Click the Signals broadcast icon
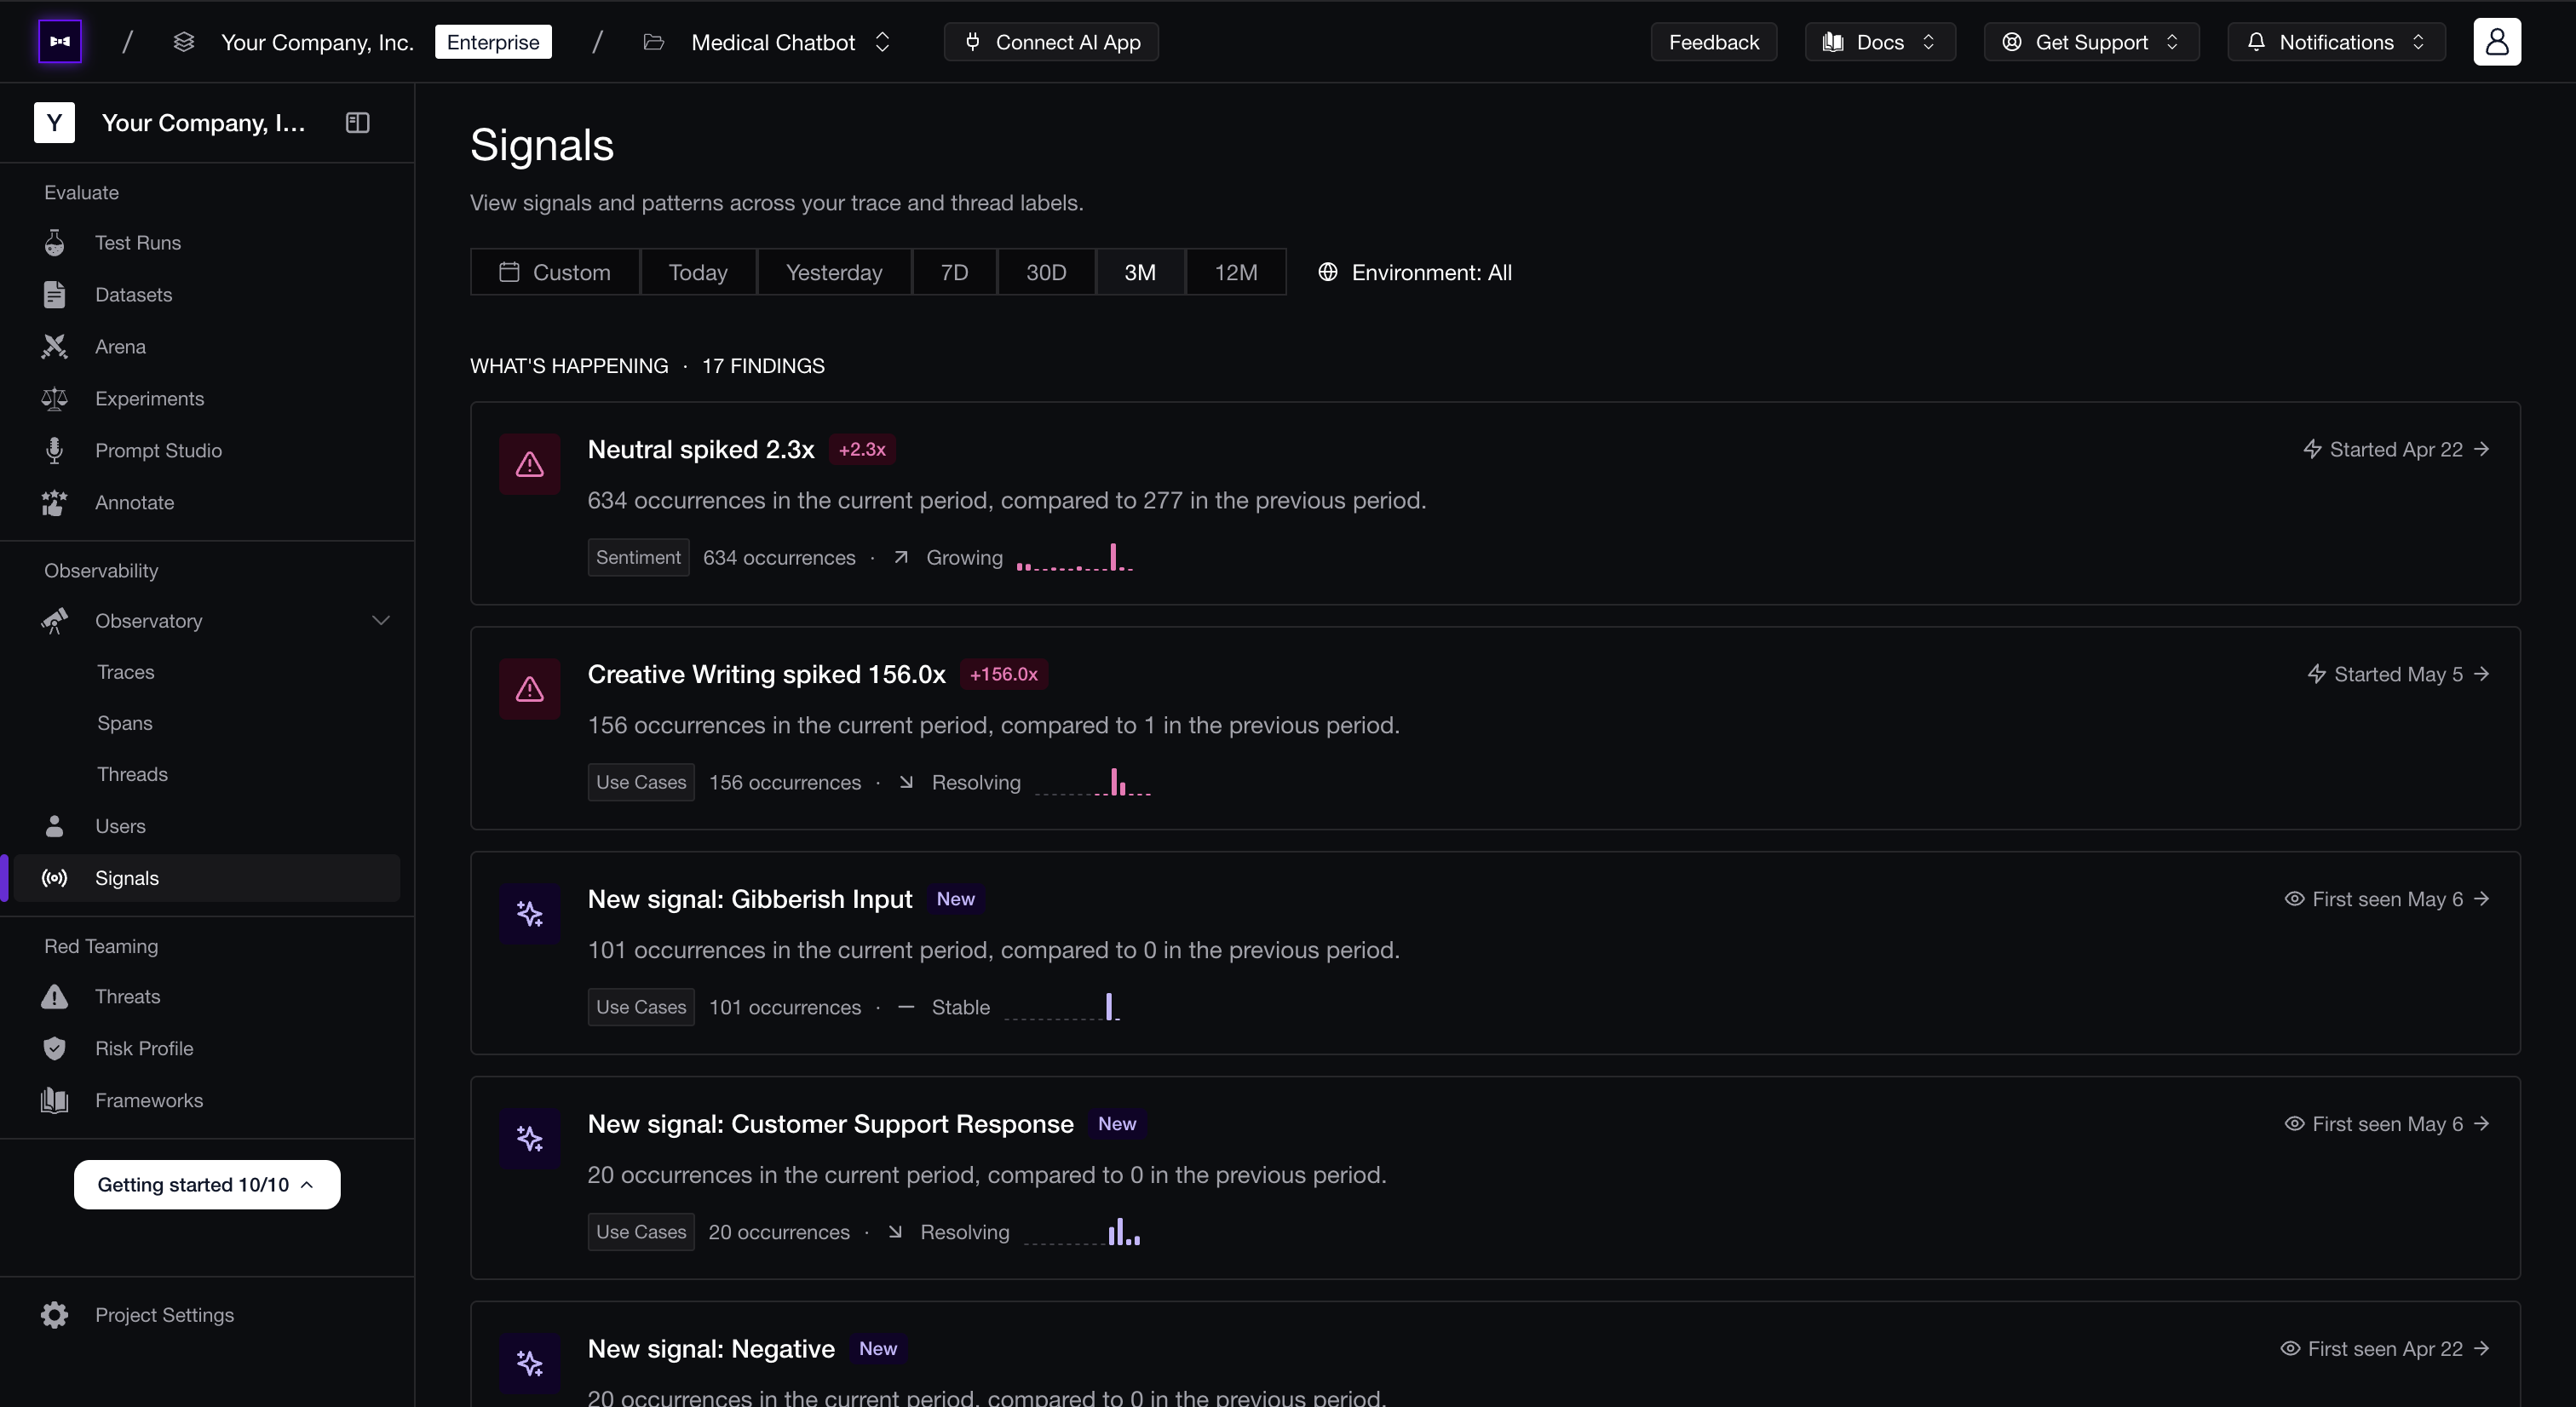 [x=55, y=878]
